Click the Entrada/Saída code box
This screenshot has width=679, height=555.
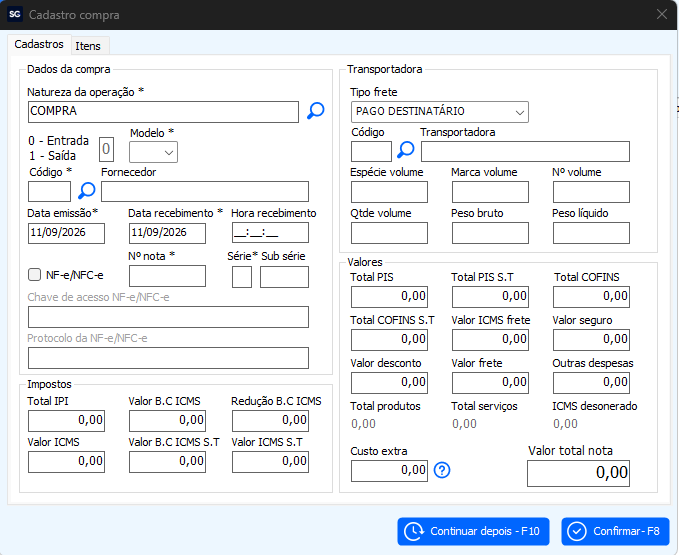[x=106, y=149]
